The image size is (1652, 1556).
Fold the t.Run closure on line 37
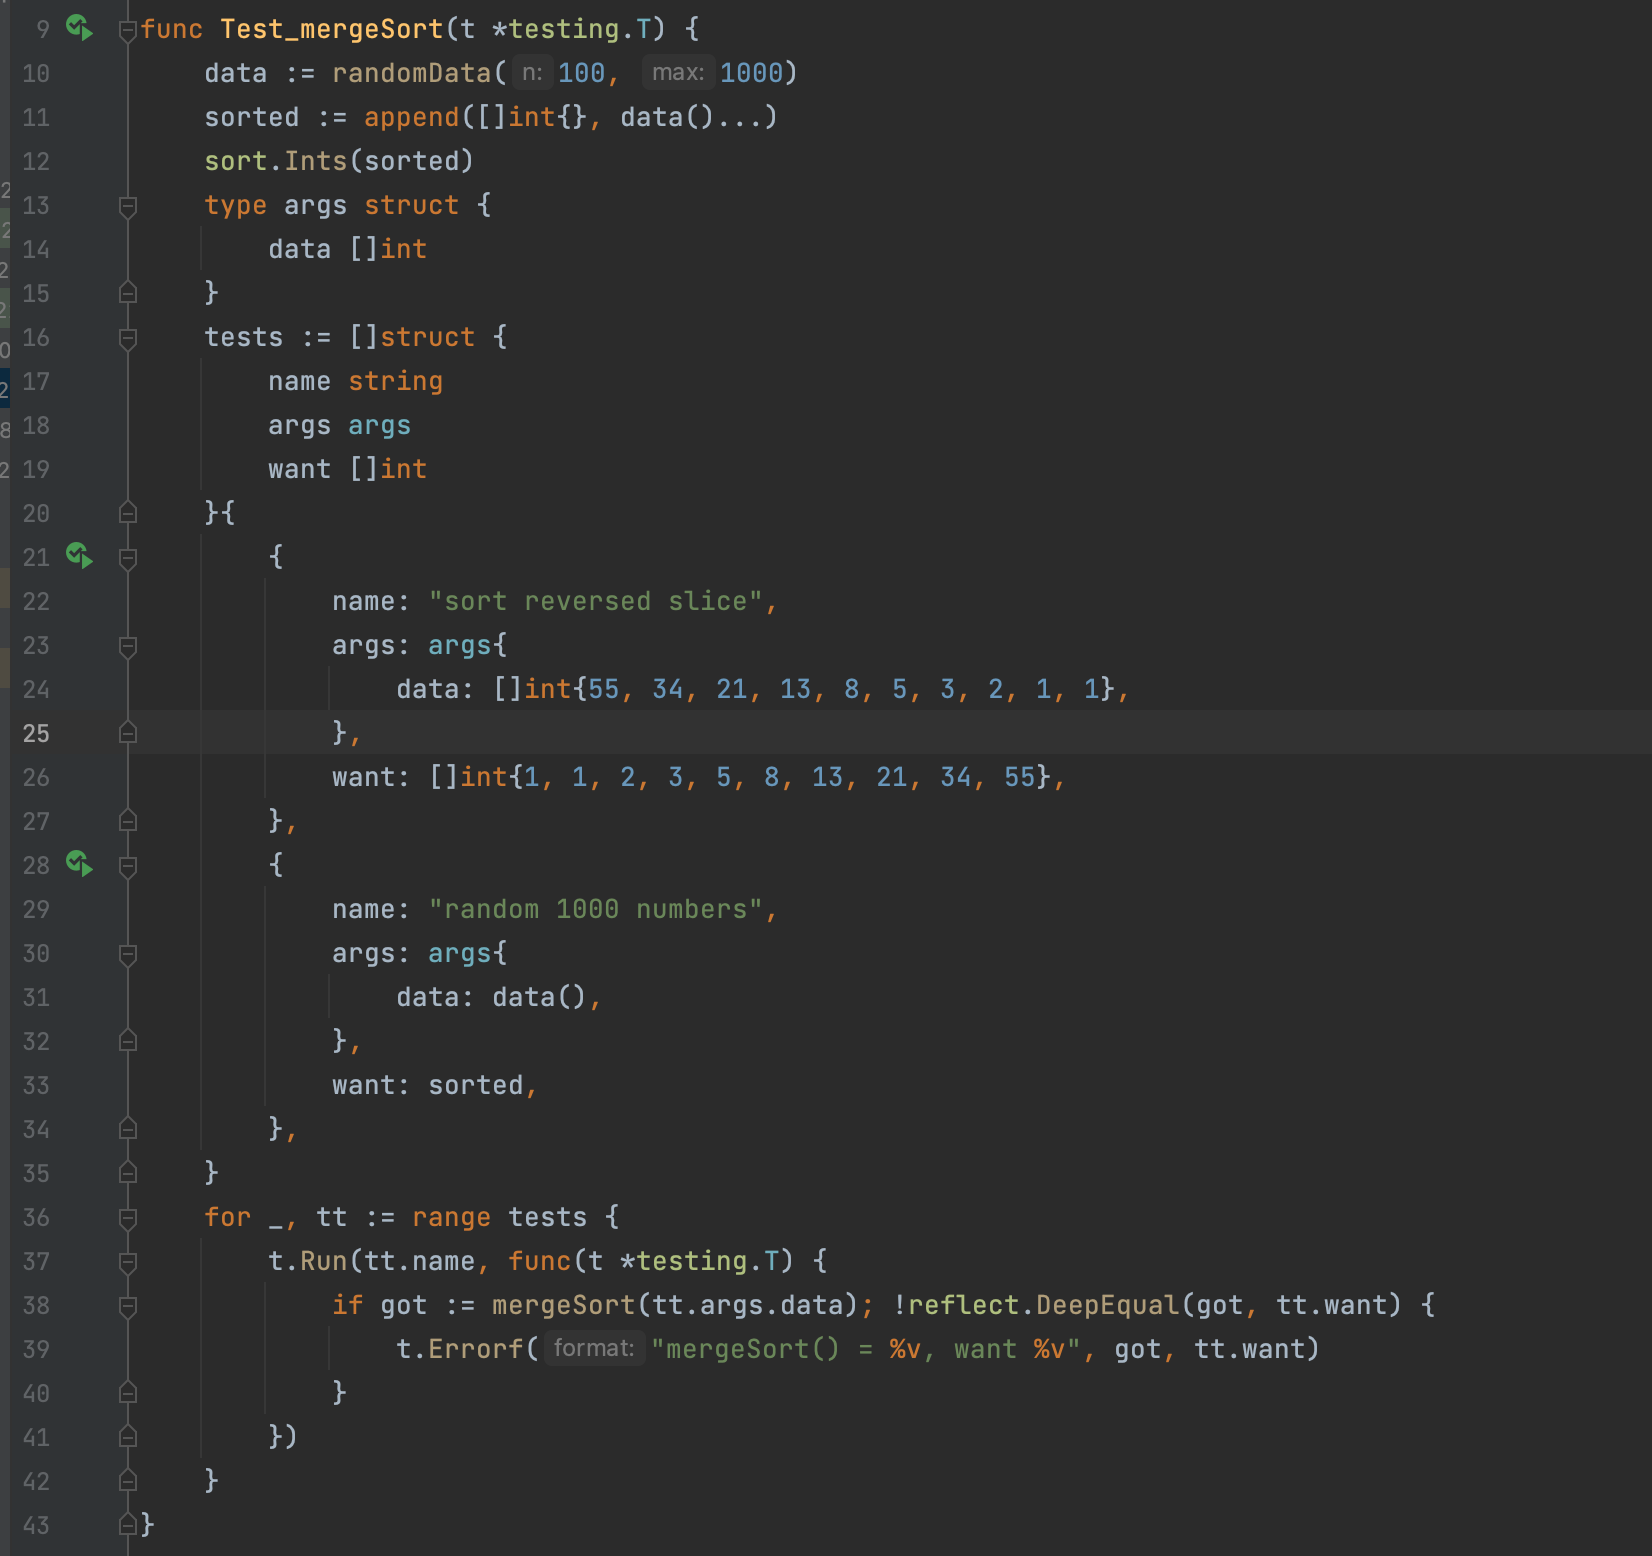coord(127,1262)
